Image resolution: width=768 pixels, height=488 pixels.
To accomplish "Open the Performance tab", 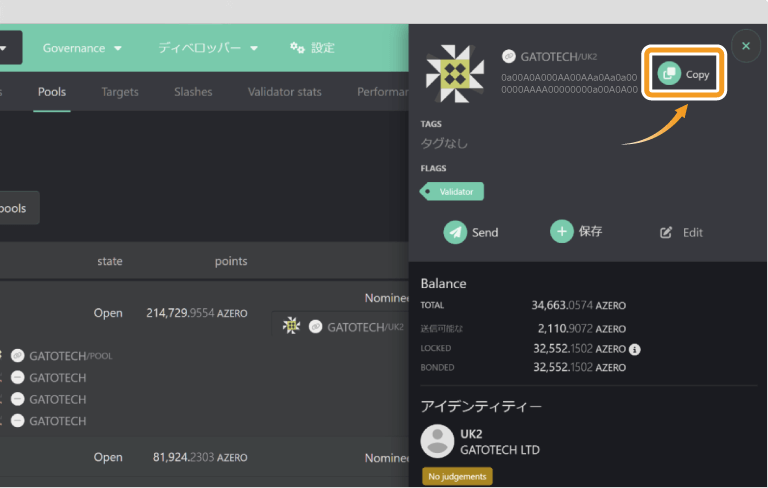I will [383, 92].
